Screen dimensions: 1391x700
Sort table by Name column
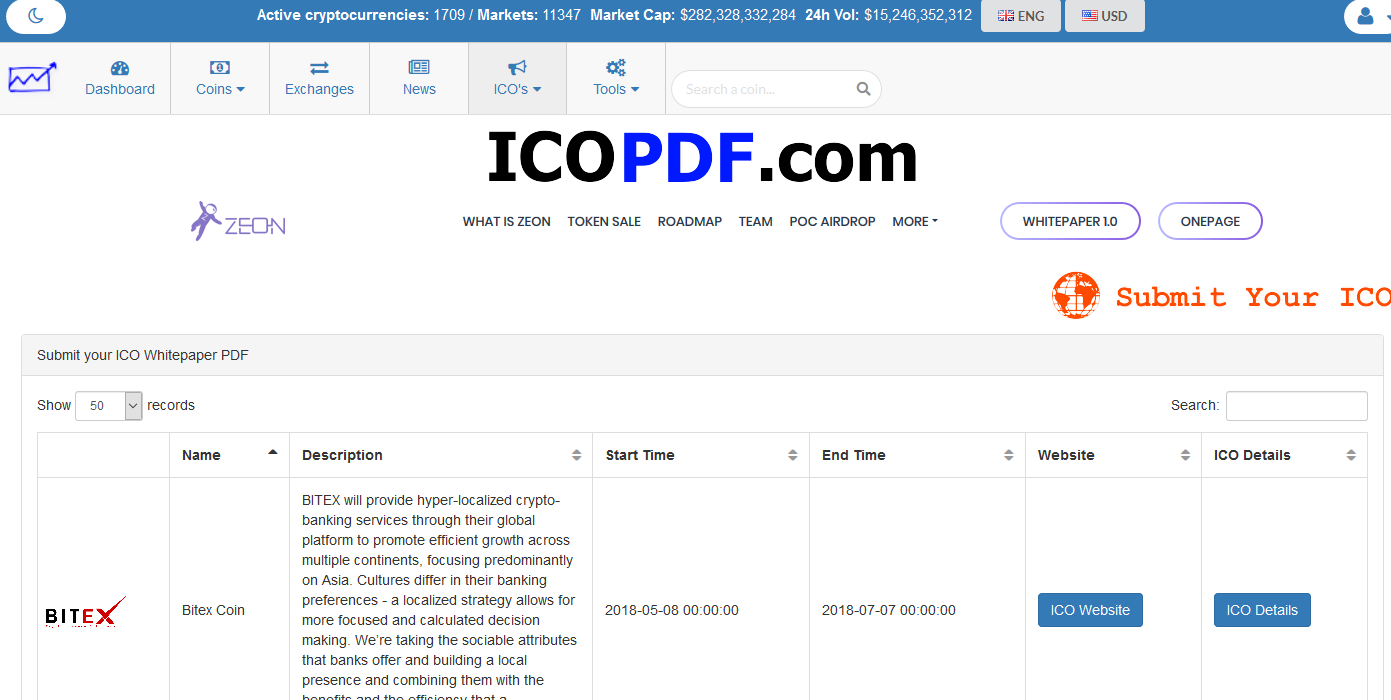click(229, 455)
